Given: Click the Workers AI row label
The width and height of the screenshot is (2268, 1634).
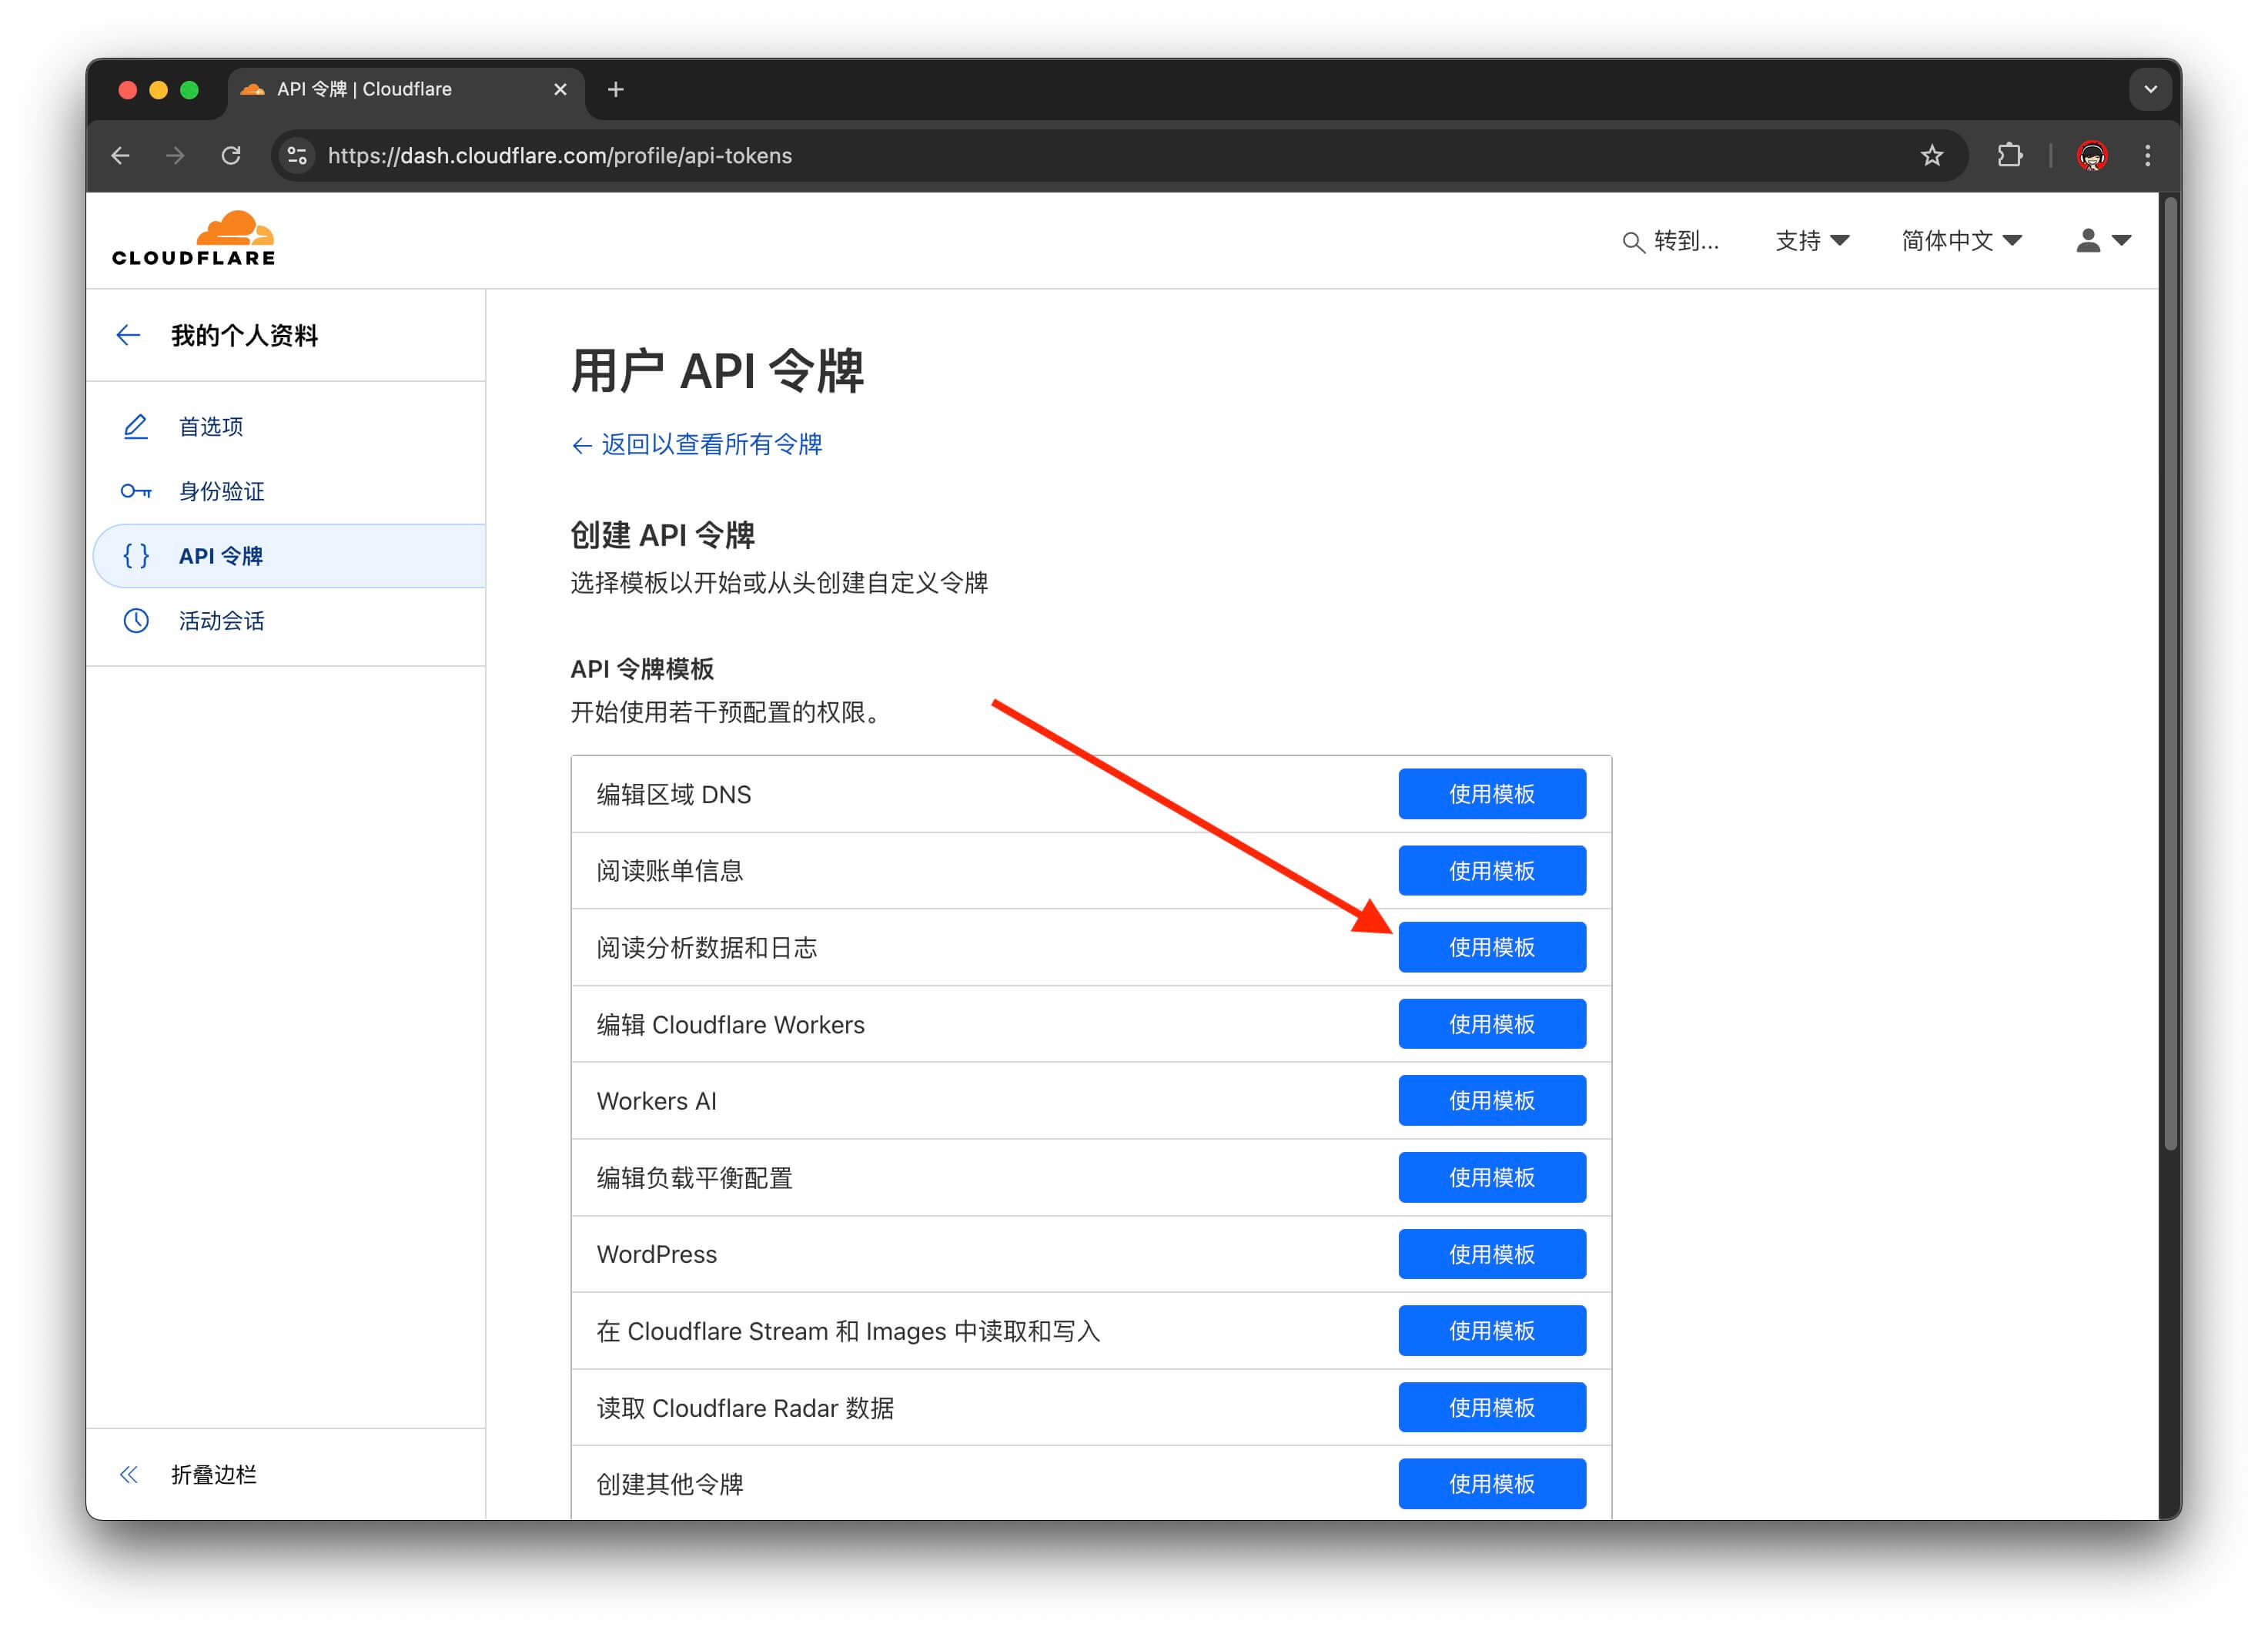Looking at the screenshot, I should pyautogui.click(x=656, y=1101).
